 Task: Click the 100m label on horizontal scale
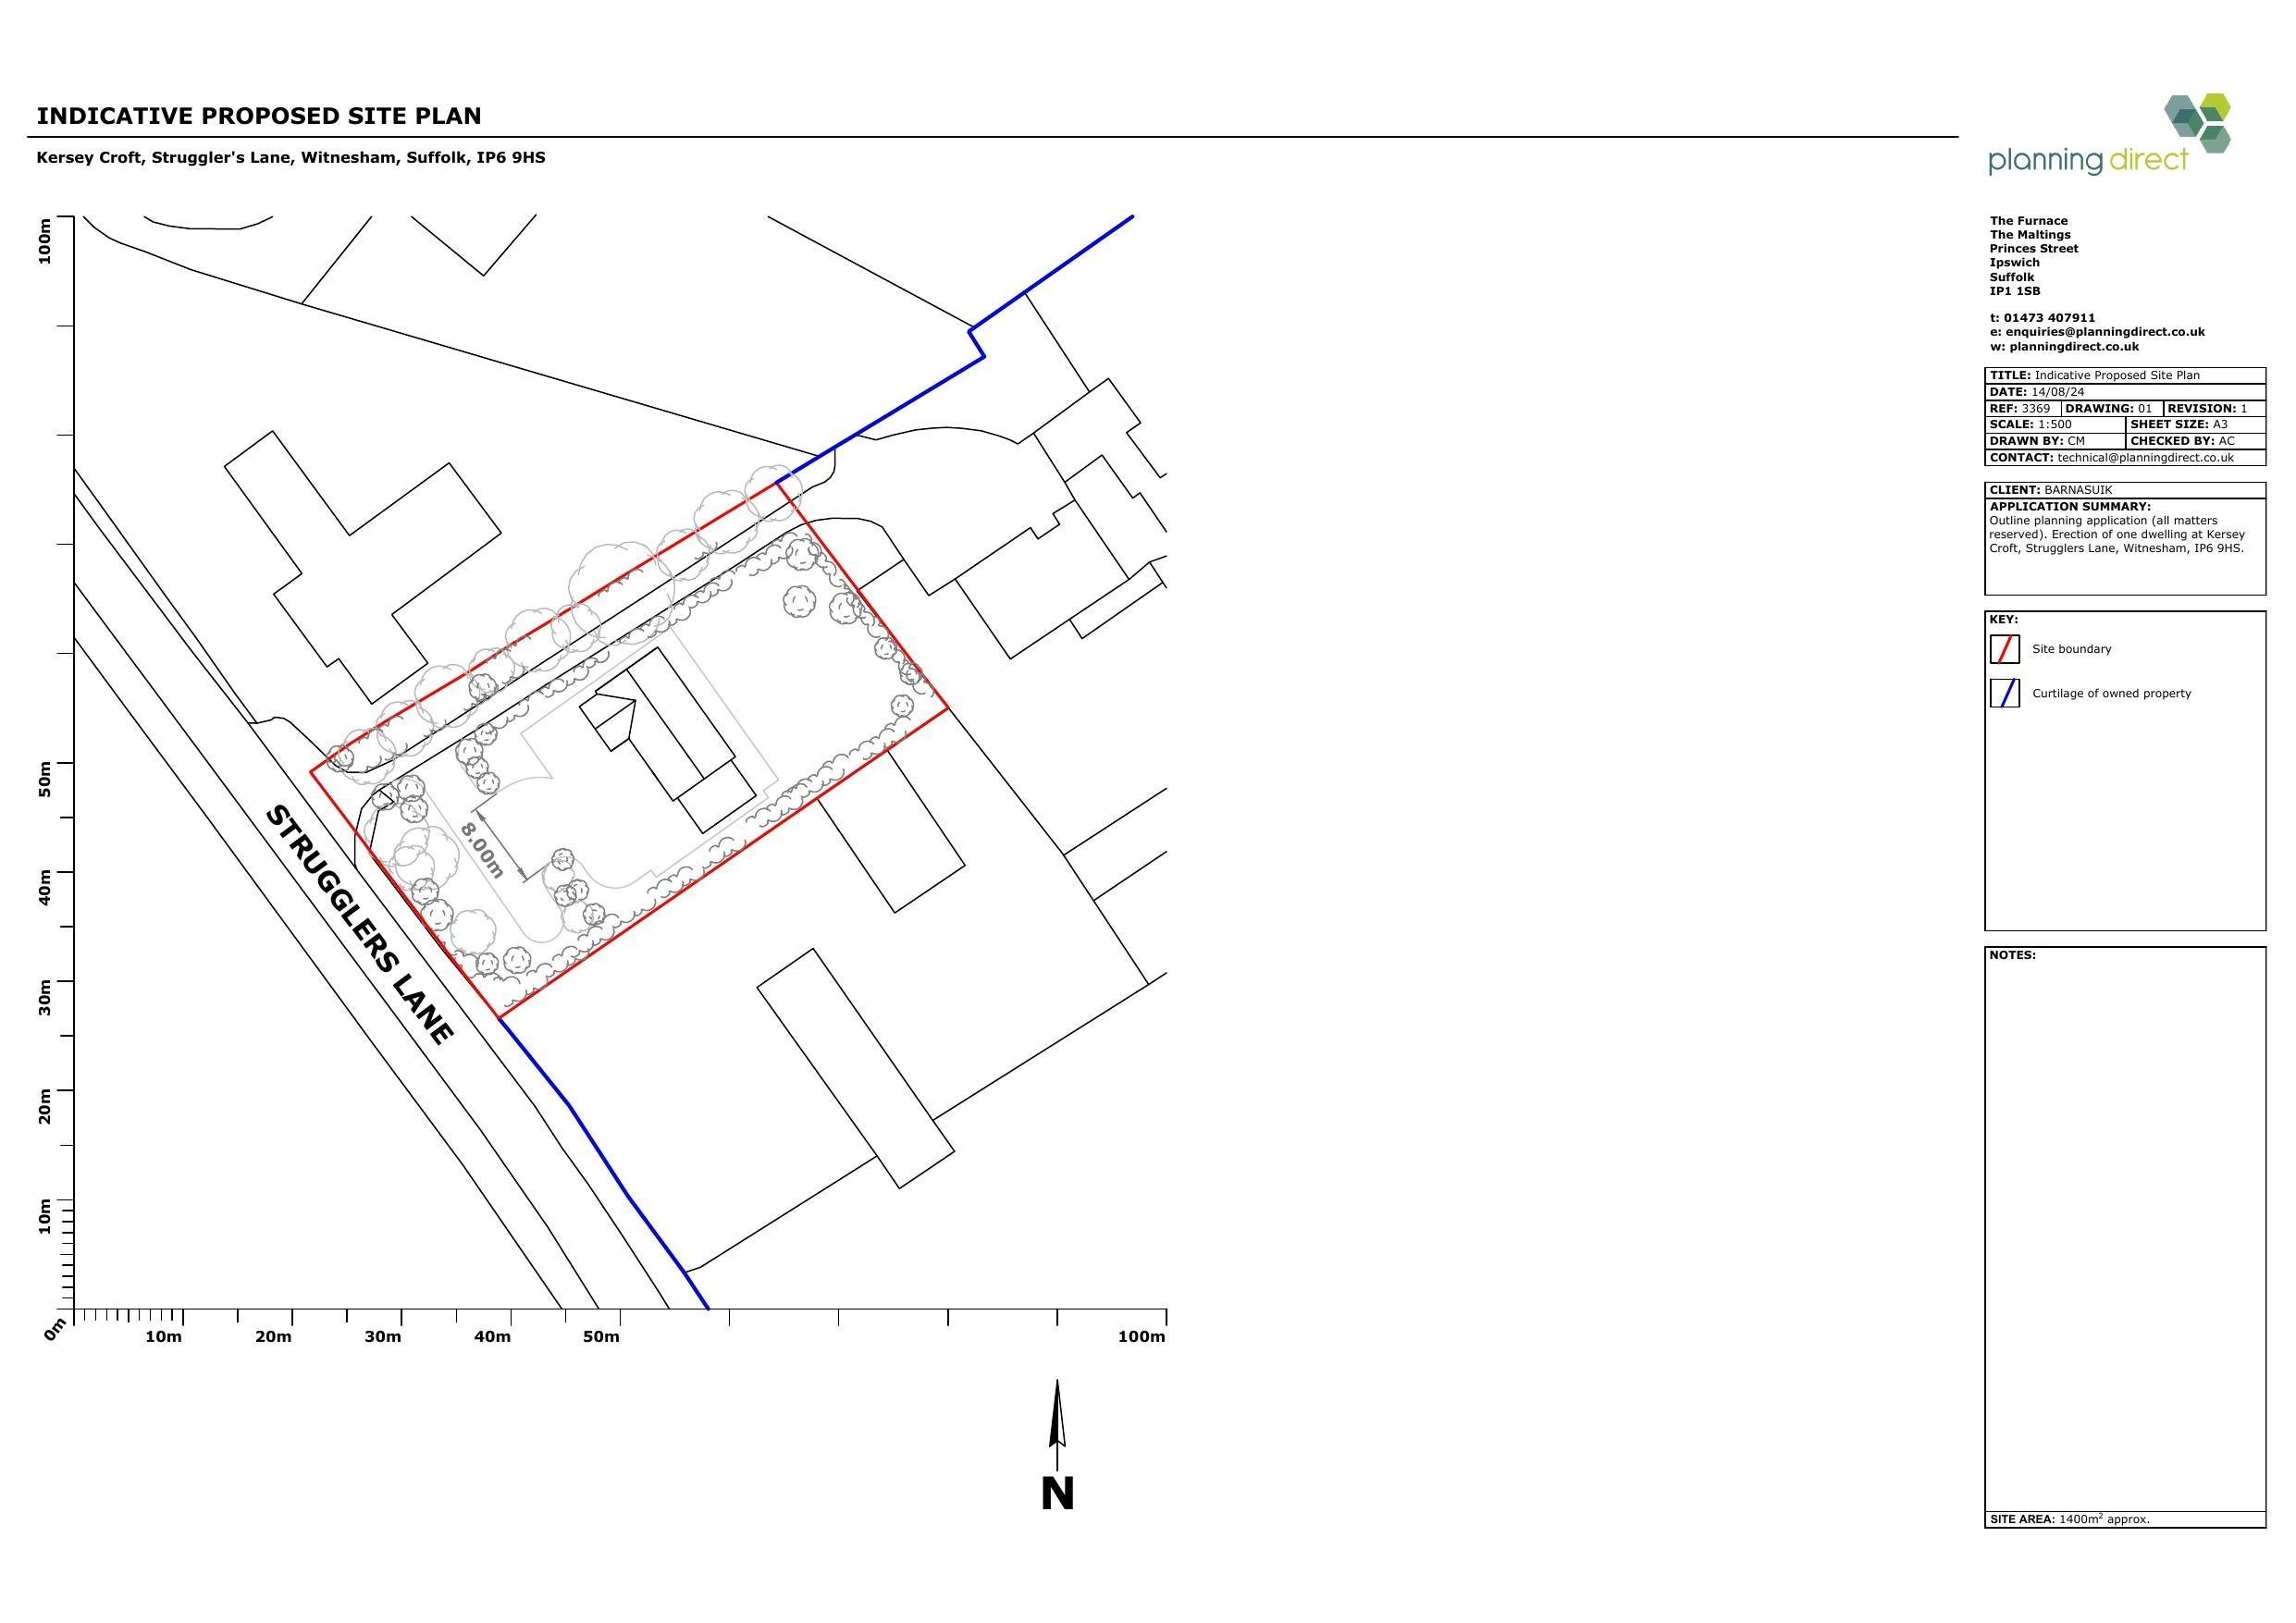(1141, 1337)
